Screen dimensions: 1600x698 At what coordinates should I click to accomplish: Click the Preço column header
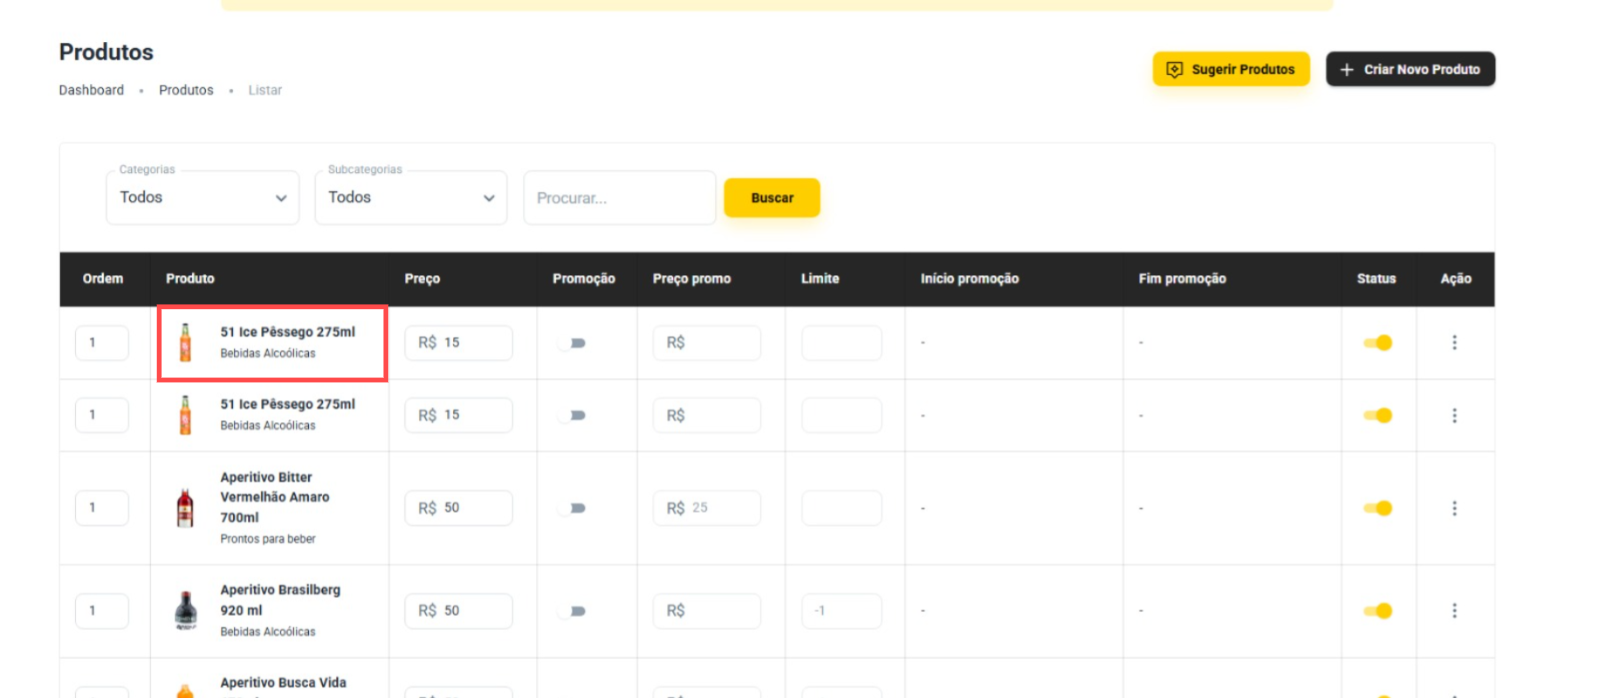pyautogui.click(x=422, y=279)
